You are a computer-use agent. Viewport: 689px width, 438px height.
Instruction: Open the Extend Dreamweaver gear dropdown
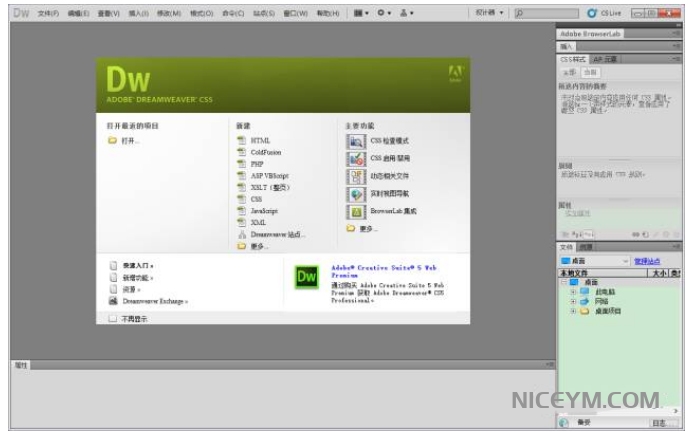coord(384,13)
